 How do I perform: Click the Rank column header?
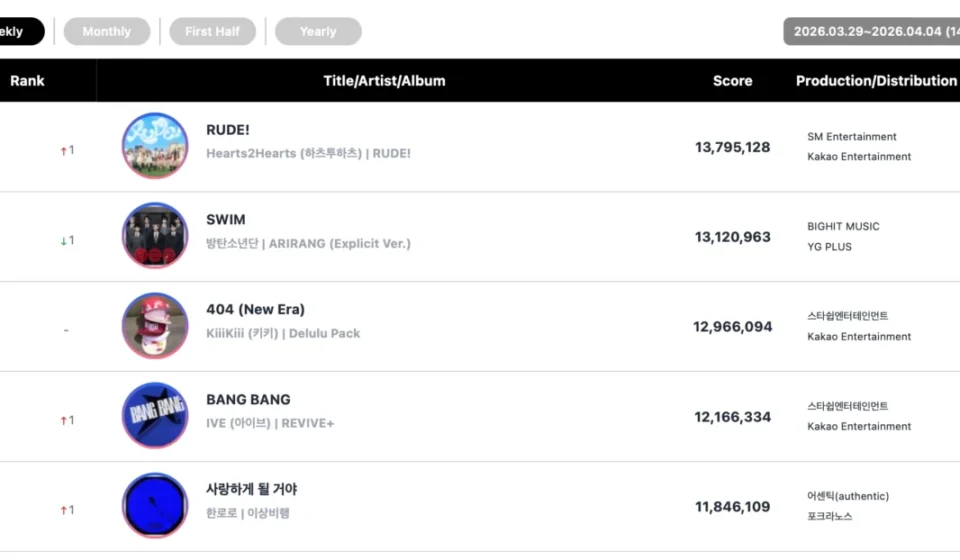pyautogui.click(x=27, y=81)
